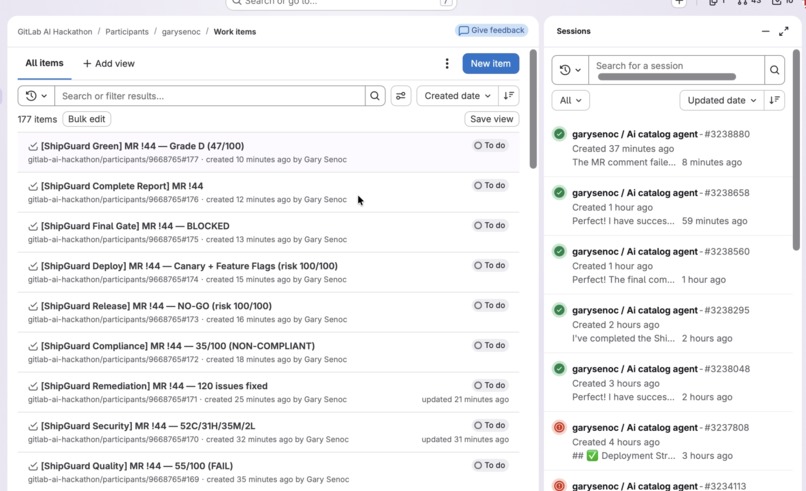Open session #3238658 Ai catalog agent

[661, 193]
